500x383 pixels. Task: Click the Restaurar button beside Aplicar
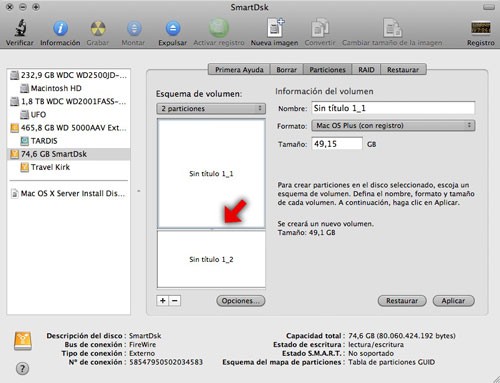(402, 301)
